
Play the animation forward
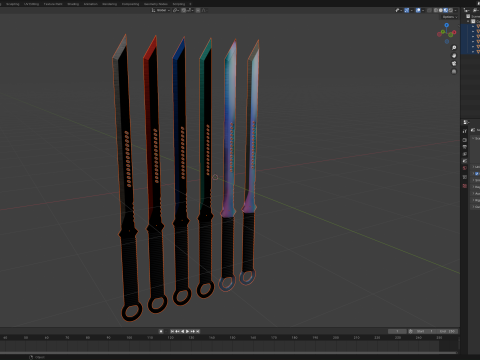187,331
